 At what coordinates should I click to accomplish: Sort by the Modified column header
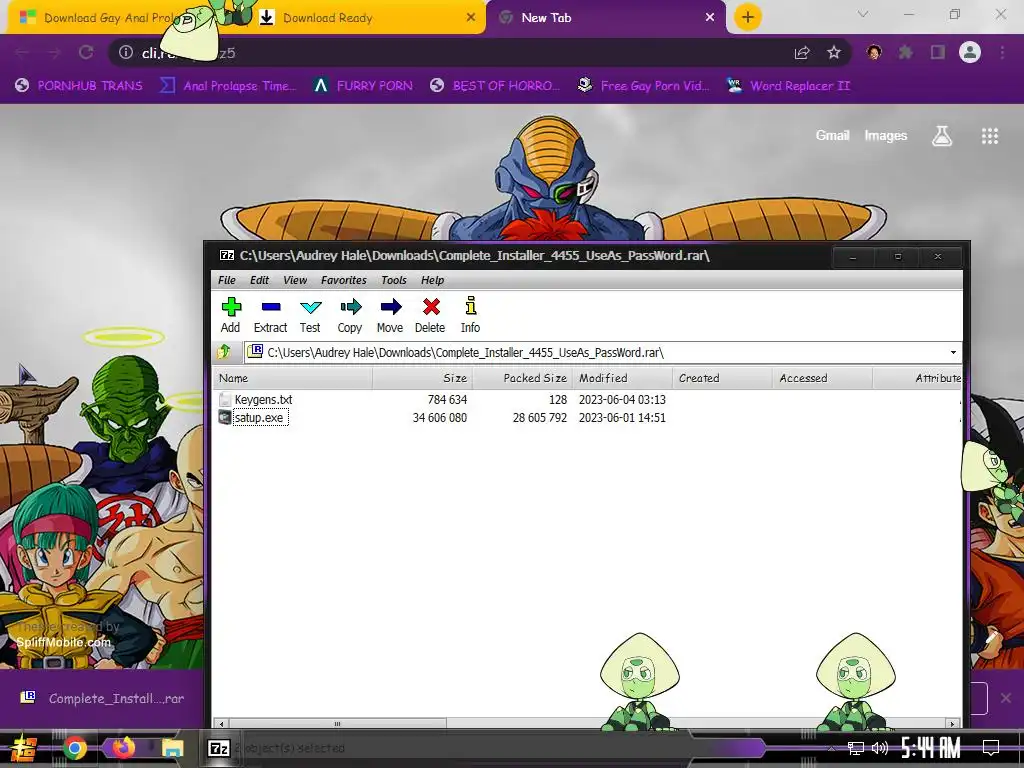click(622, 378)
